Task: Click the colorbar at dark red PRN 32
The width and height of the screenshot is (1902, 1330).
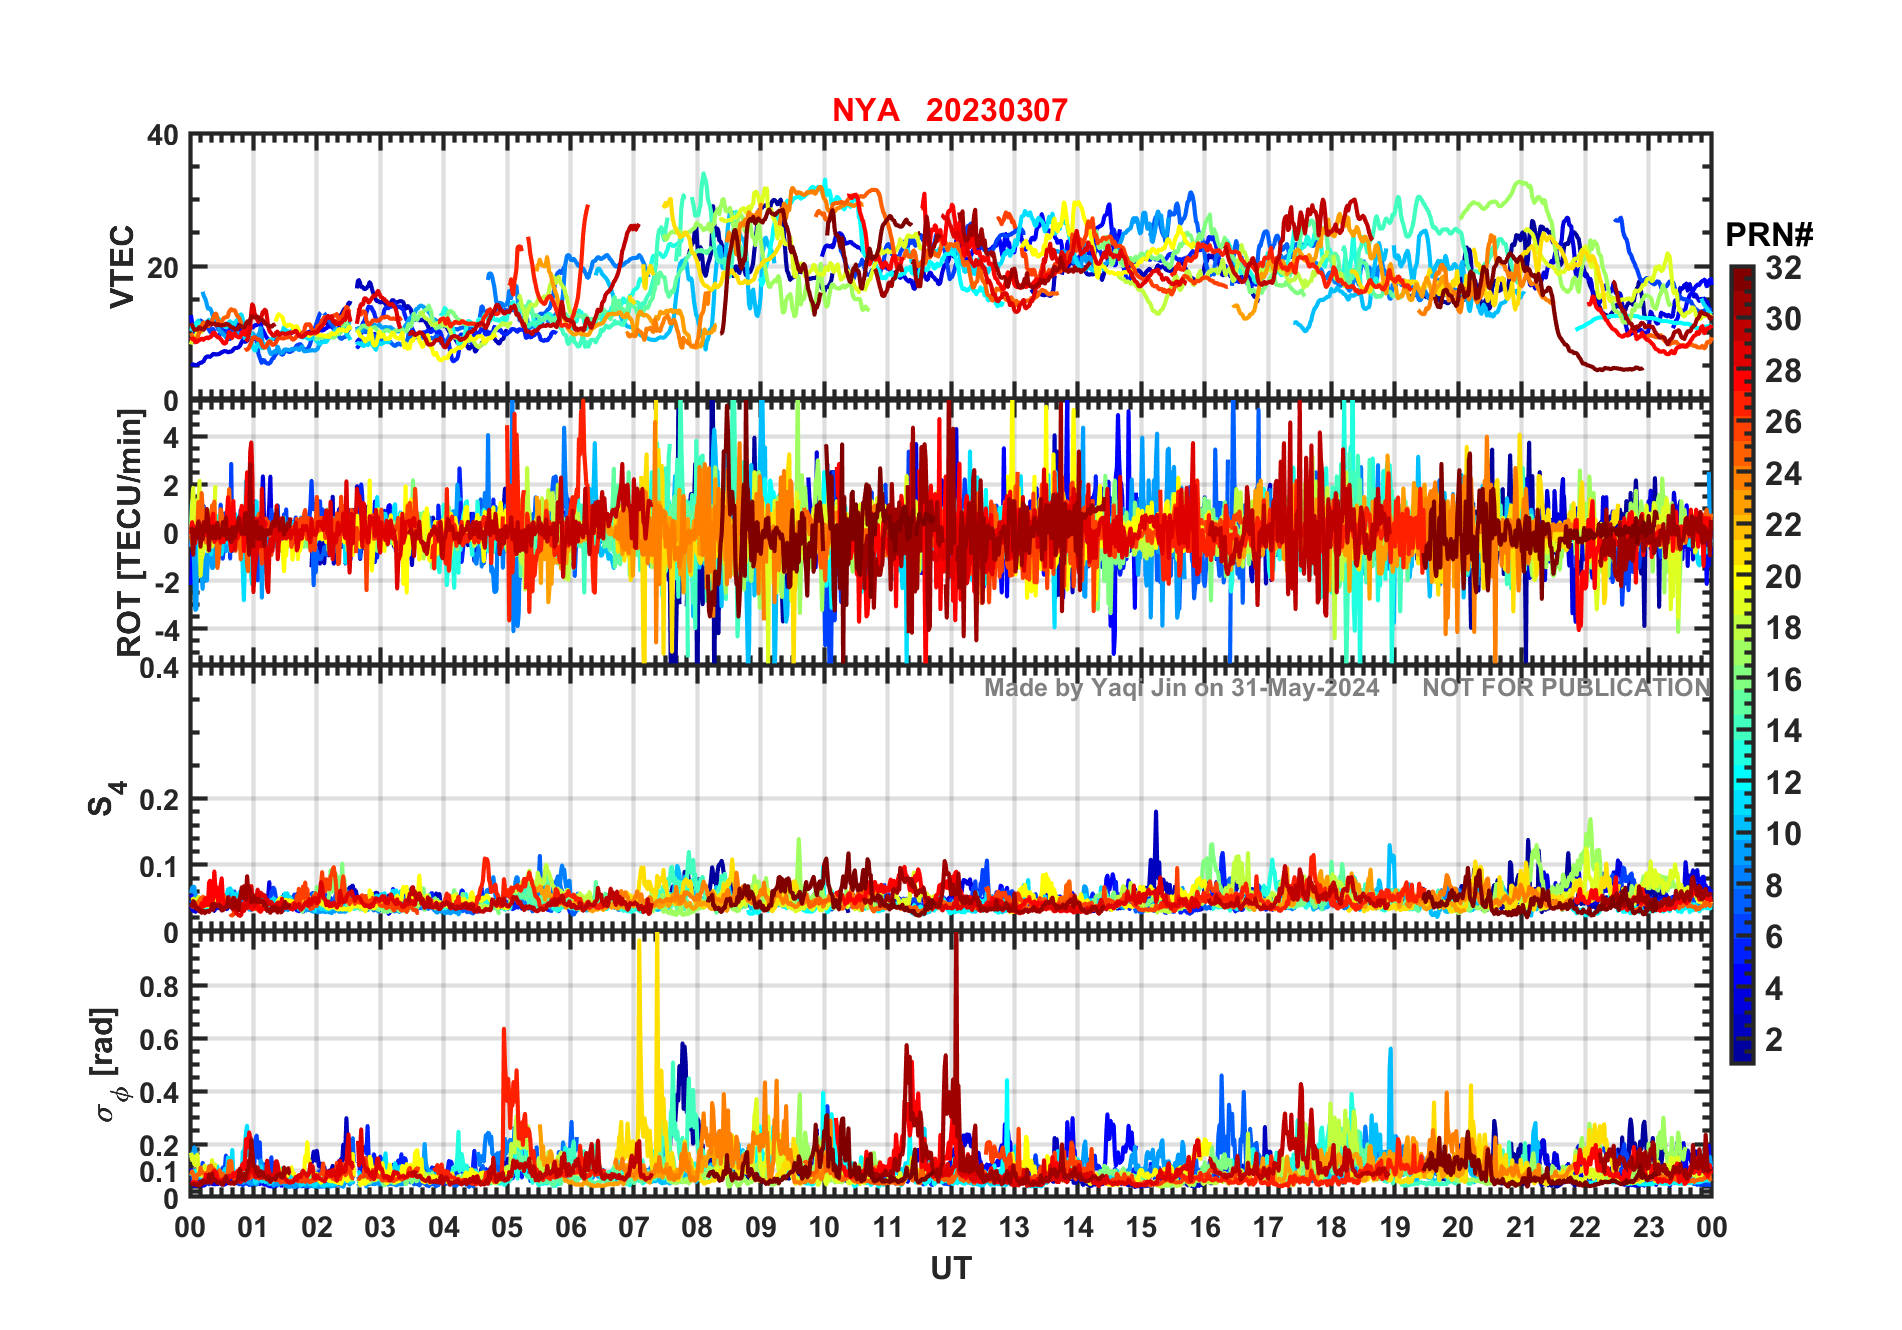Action: pyautogui.click(x=1742, y=274)
